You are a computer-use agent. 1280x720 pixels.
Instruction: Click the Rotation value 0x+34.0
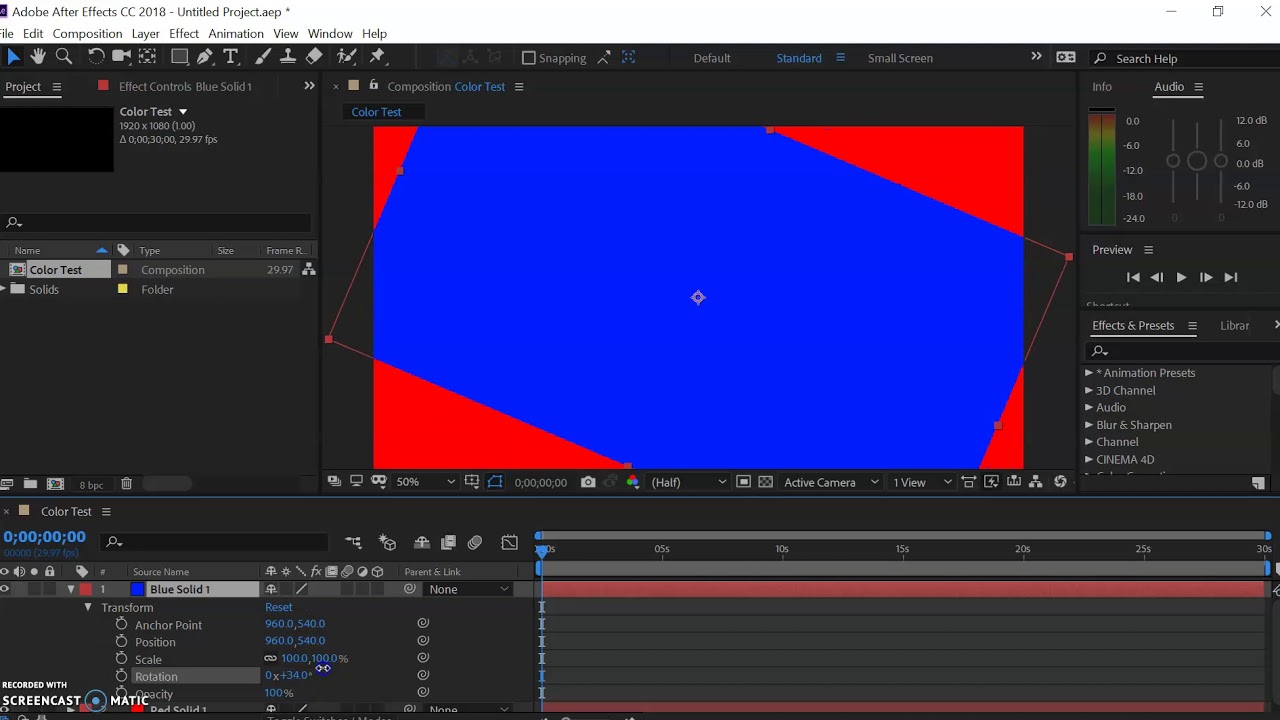coord(289,676)
